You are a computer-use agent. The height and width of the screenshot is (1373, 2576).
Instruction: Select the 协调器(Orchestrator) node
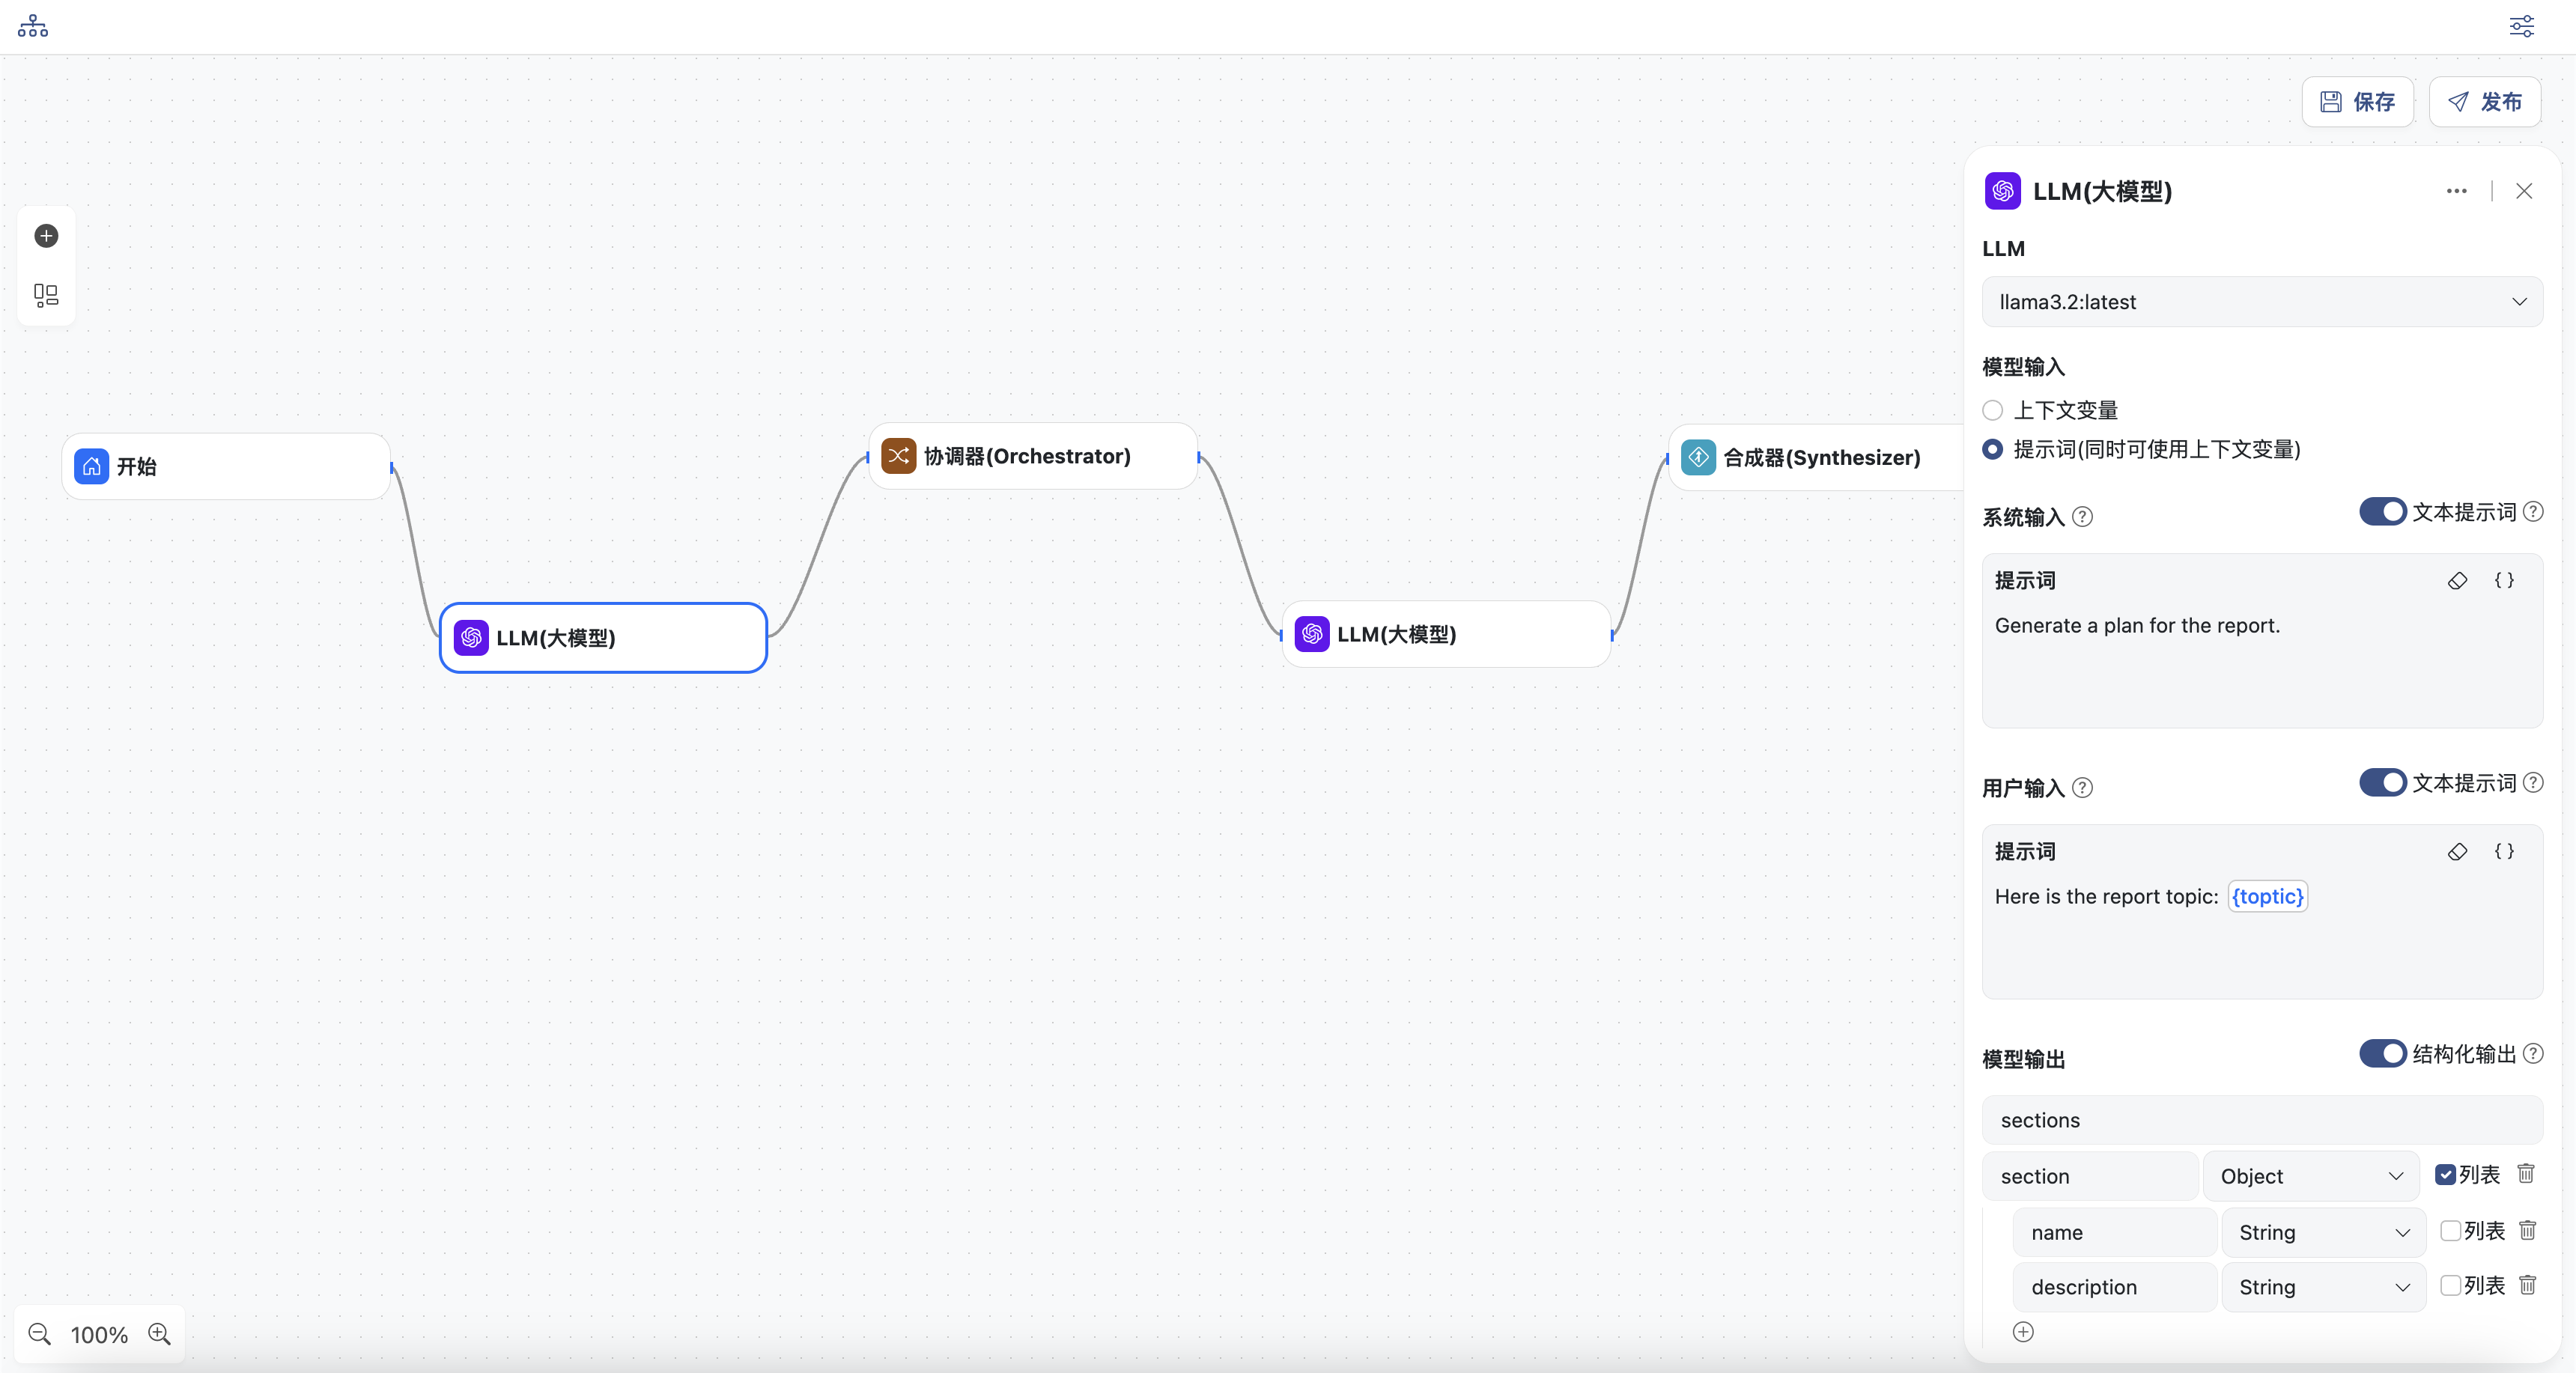(1032, 457)
